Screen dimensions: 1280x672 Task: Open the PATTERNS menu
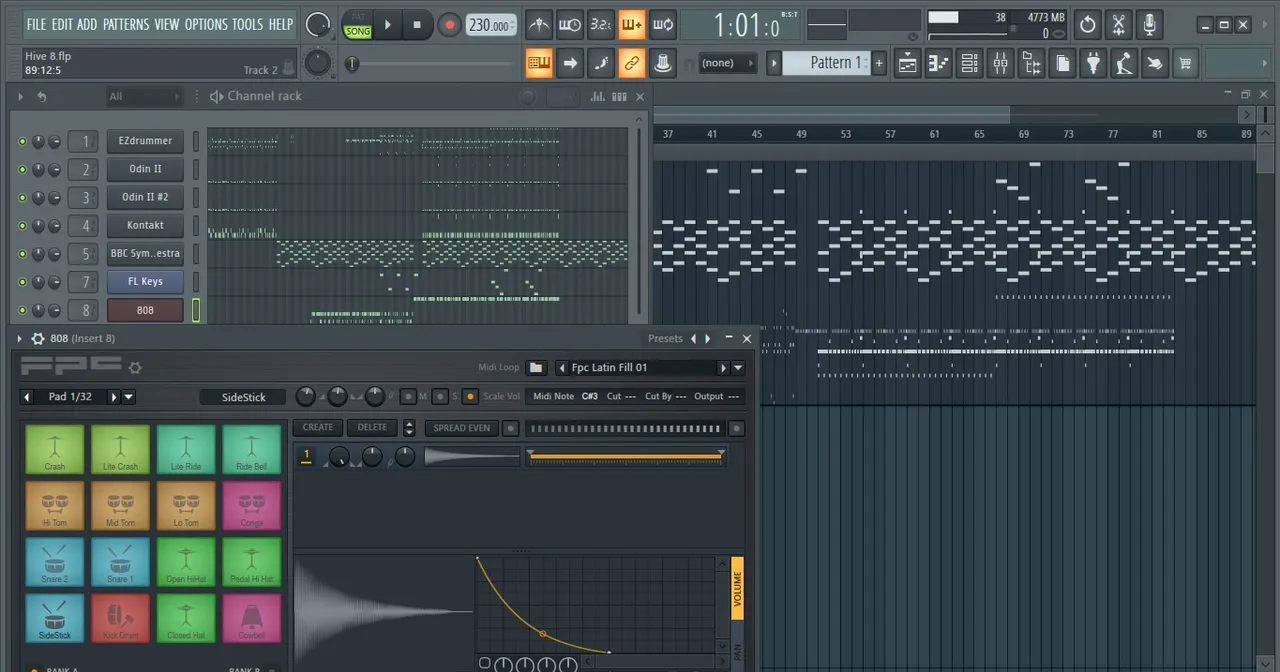pos(126,24)
